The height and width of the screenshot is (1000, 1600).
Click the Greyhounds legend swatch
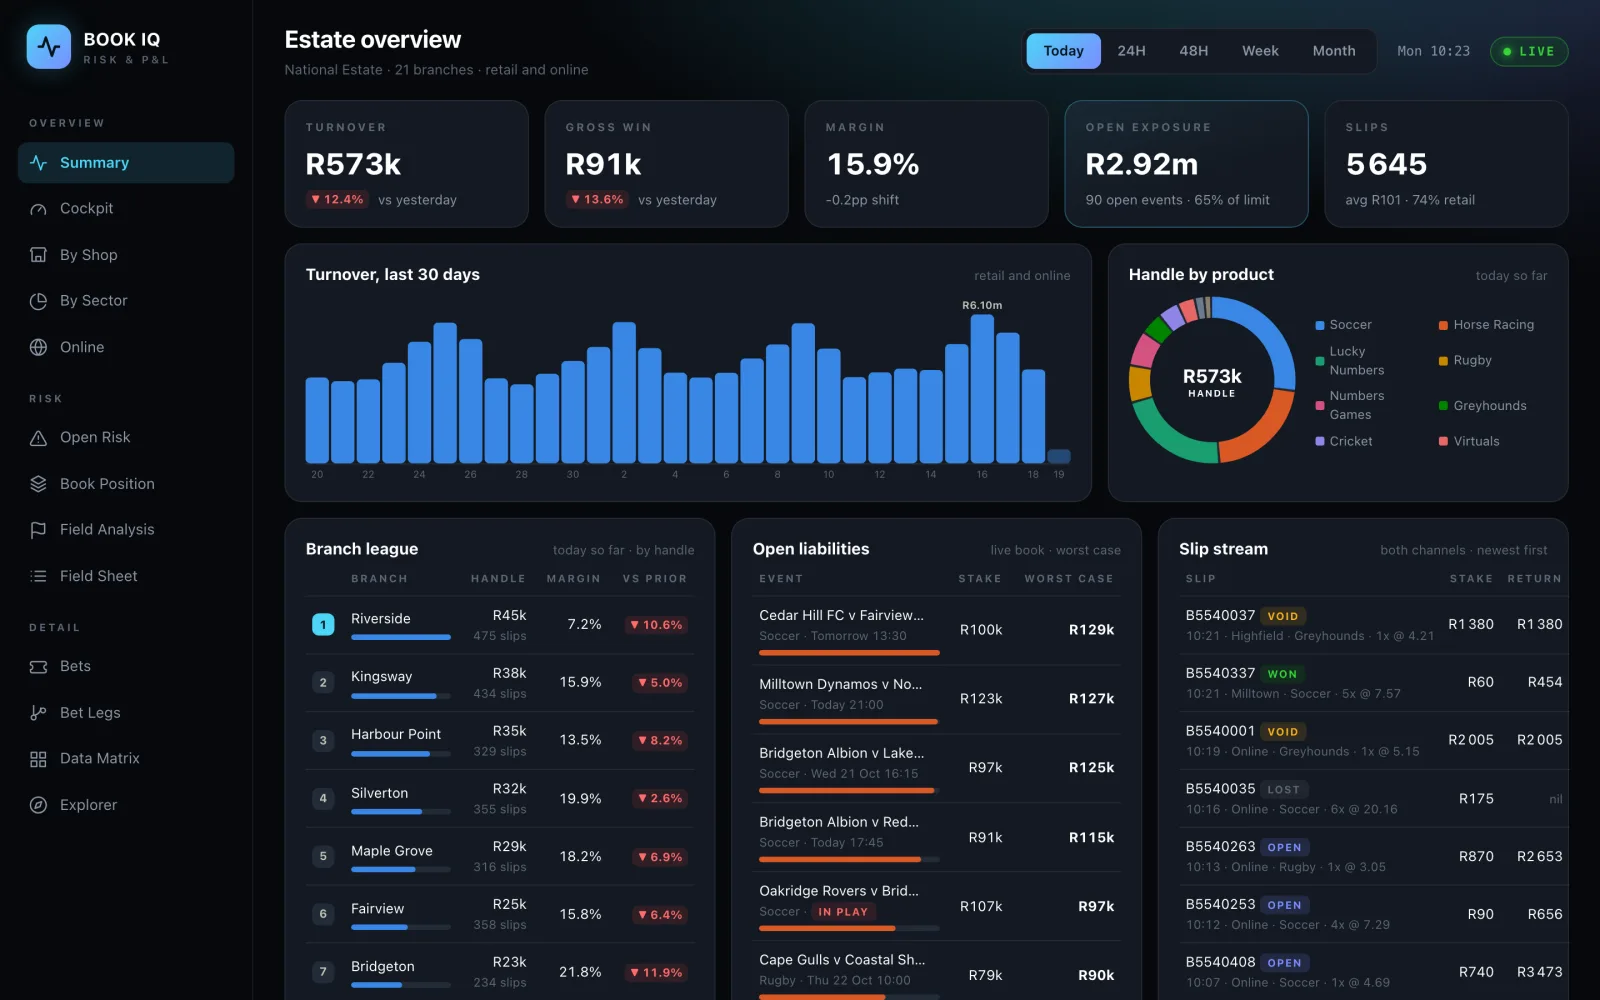pyautogui.click(x=1443, y=406)
